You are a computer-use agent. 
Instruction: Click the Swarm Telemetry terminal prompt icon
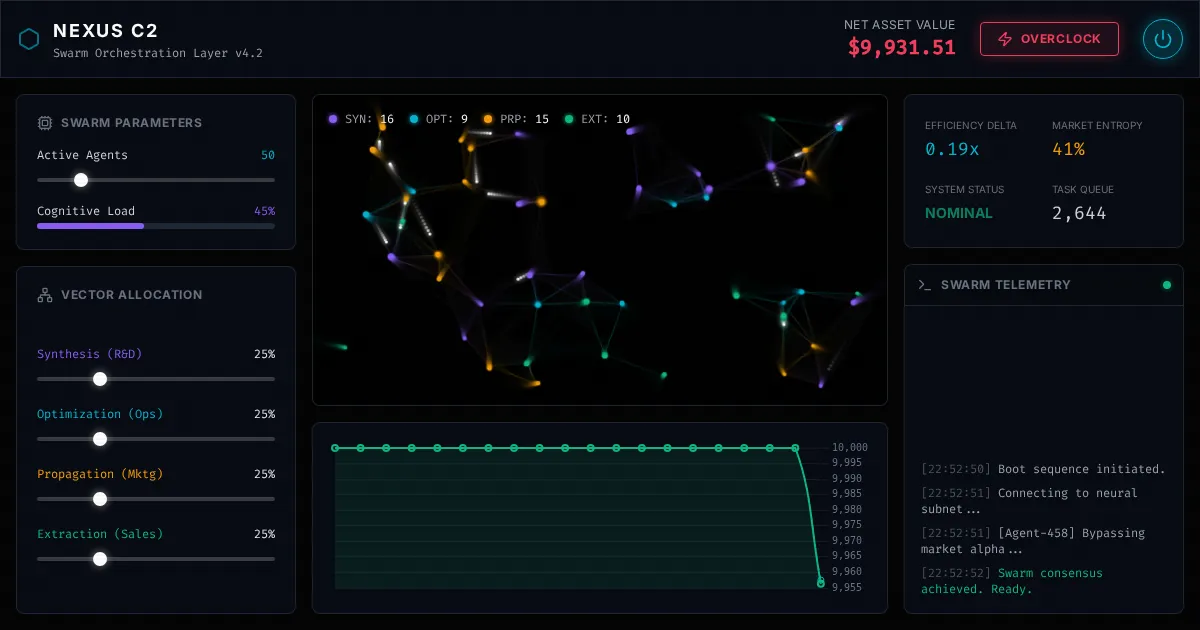coord(924,285)
